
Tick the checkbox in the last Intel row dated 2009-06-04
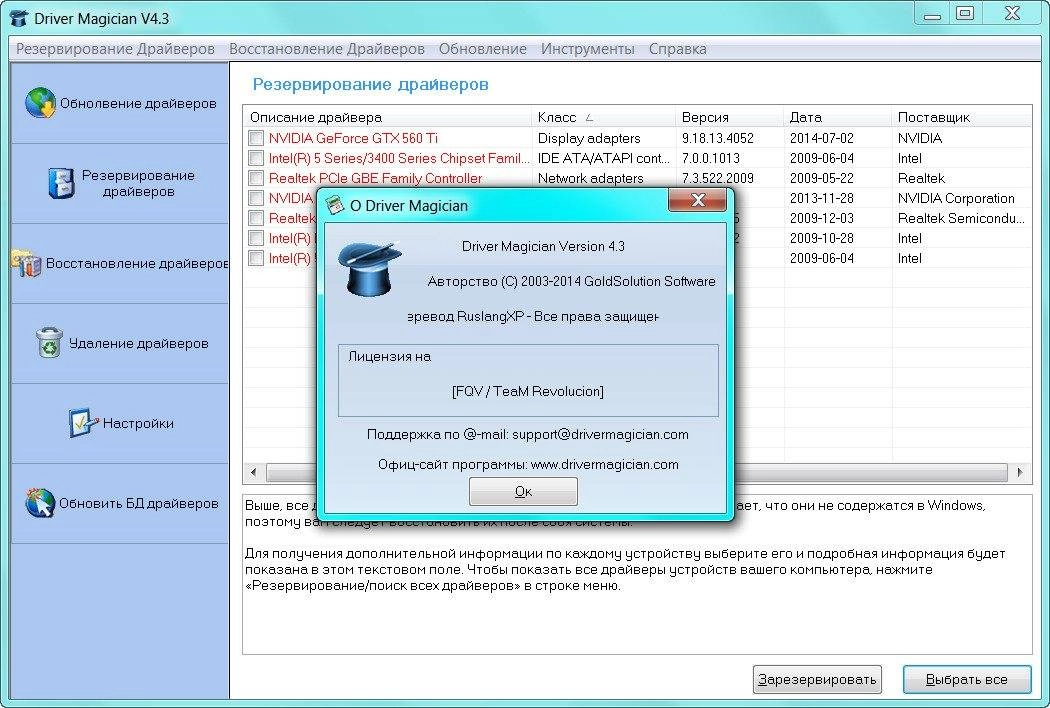coord(256,258)
